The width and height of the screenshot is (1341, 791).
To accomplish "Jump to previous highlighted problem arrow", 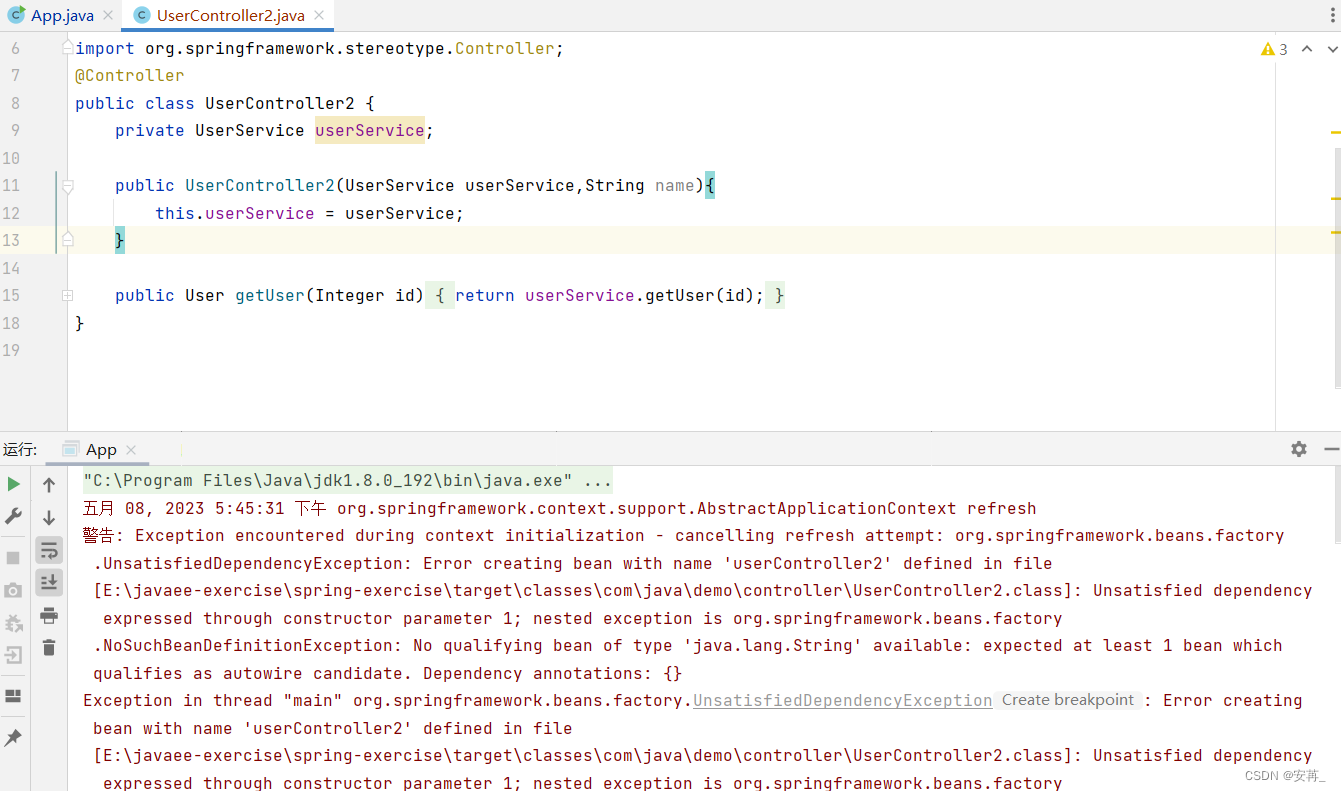I will coord(1307,49).
